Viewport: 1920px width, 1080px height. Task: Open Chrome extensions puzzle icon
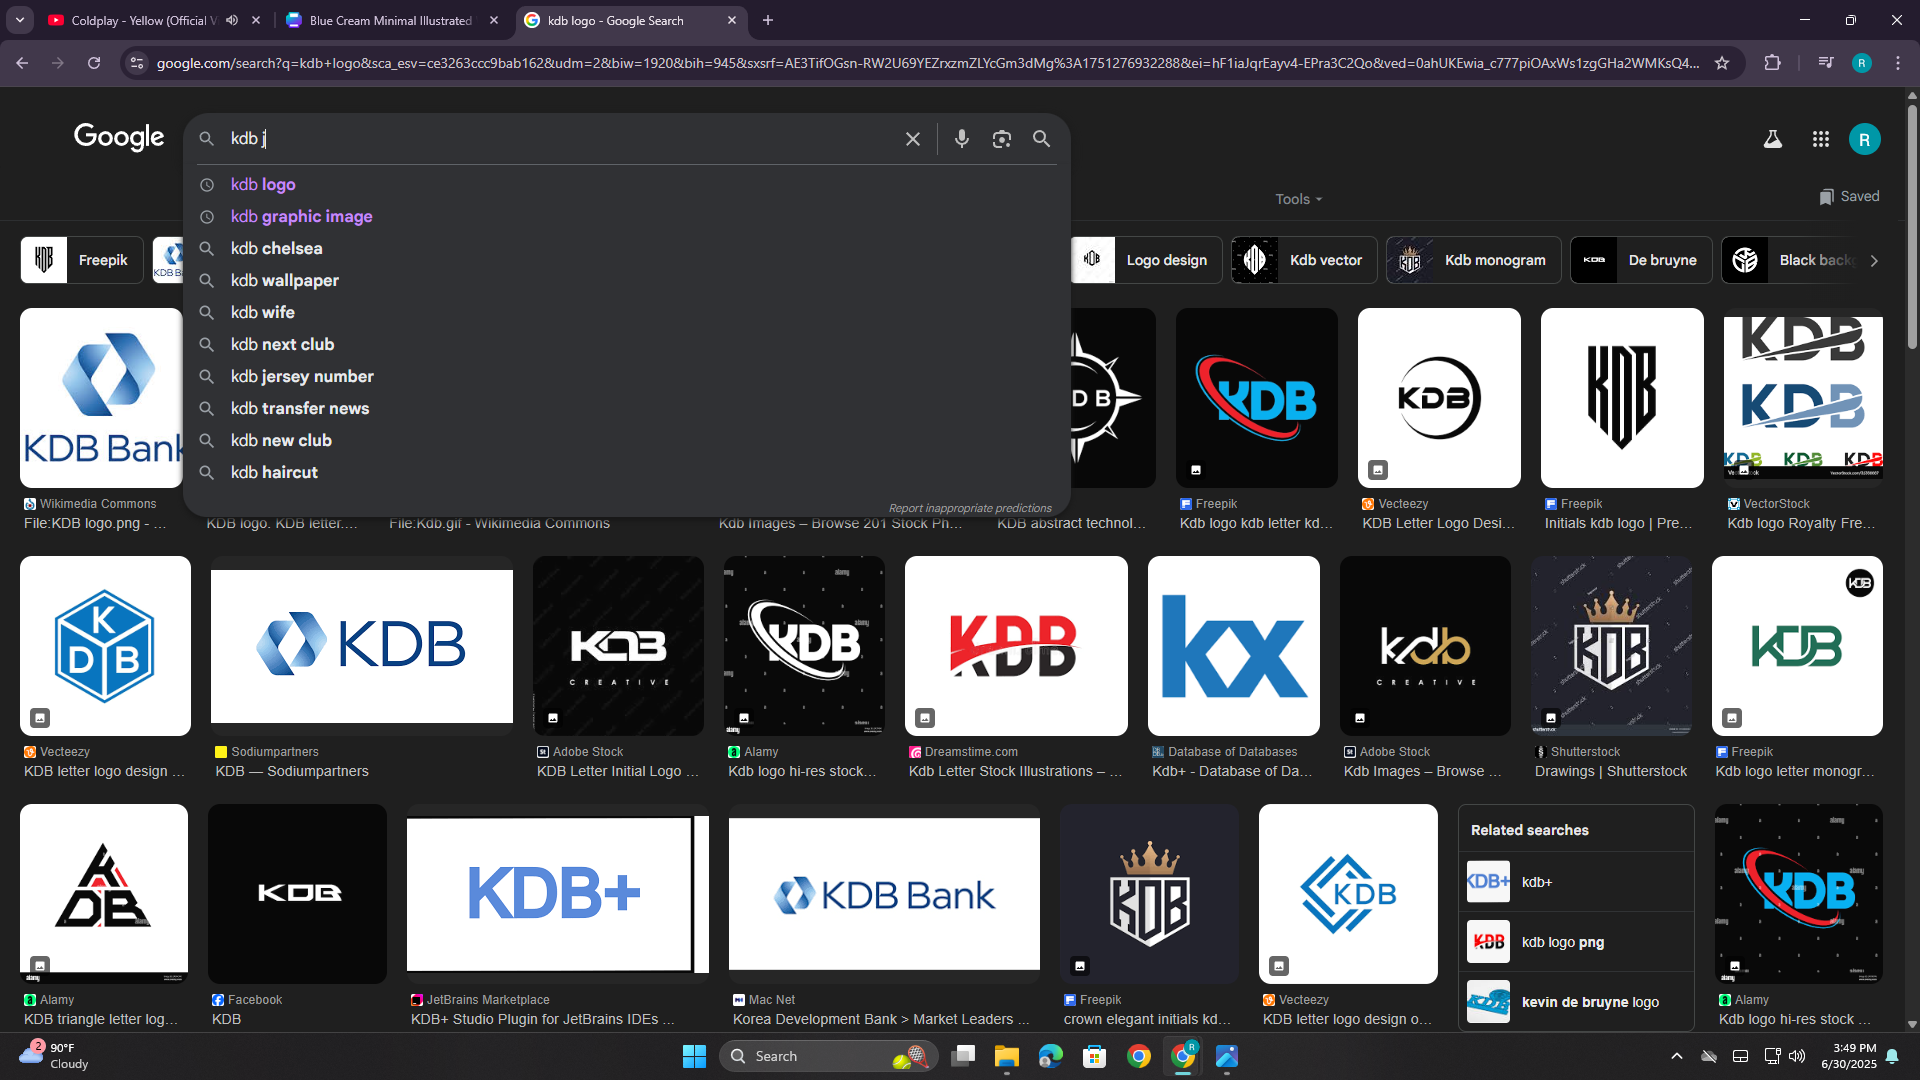click(x=1772, y=63)
